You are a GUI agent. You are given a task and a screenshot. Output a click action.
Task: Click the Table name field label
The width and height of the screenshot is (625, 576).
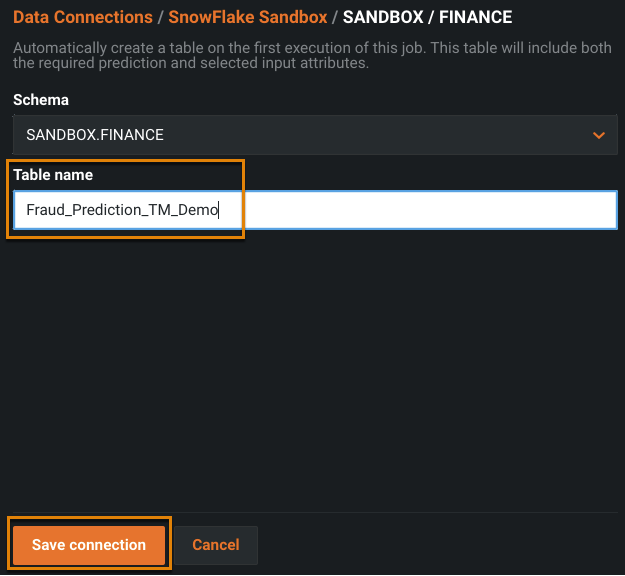click(x=53, y=175)
